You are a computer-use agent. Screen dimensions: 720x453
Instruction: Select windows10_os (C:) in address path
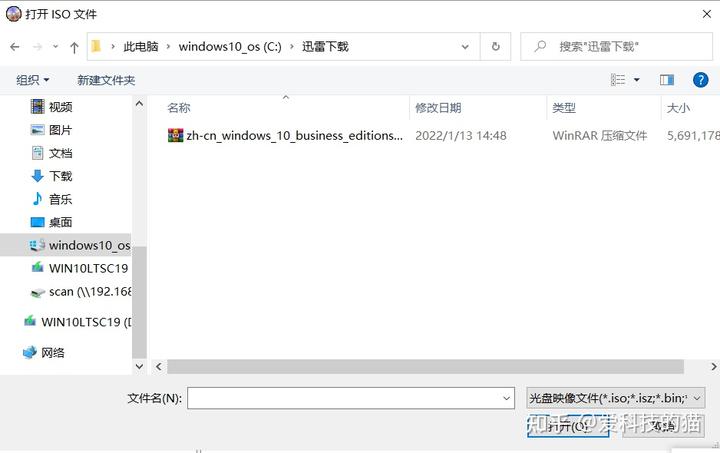pyautogui.click(x=230, y=46)
